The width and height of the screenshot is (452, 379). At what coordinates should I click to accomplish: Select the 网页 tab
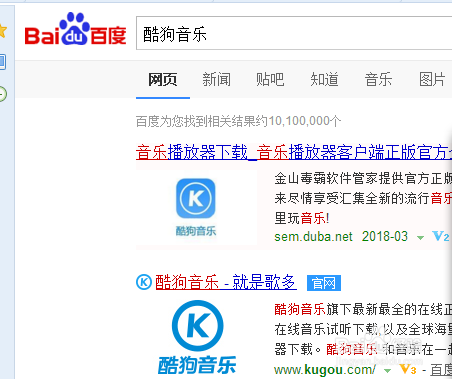(x=163, y=80)
